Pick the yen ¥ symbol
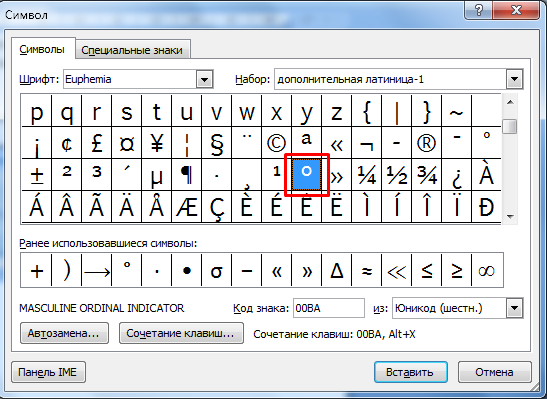 156,143
